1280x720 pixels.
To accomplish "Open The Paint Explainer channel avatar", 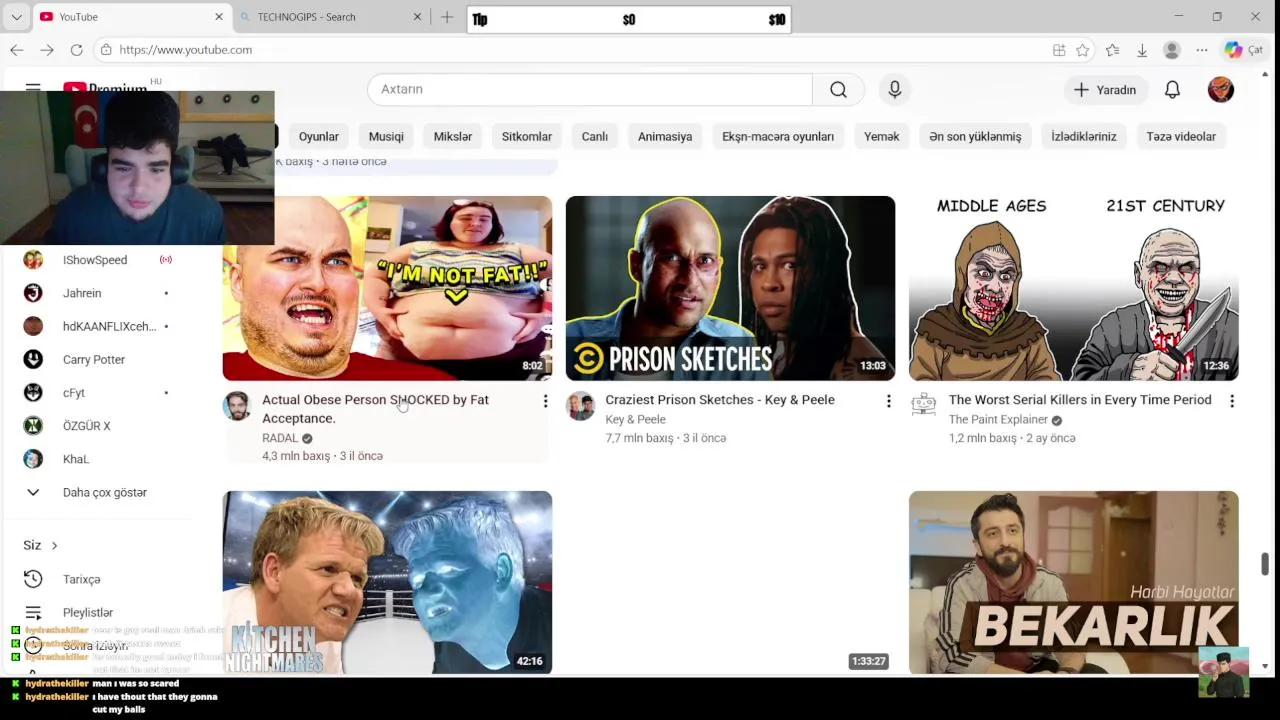I will [x=924, y=406].
